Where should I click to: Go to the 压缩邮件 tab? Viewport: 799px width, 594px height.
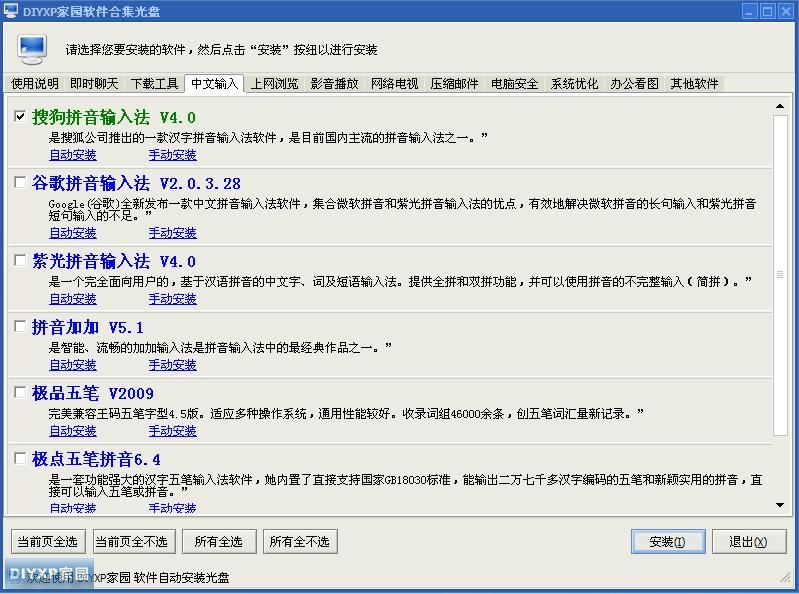point(454,84)
